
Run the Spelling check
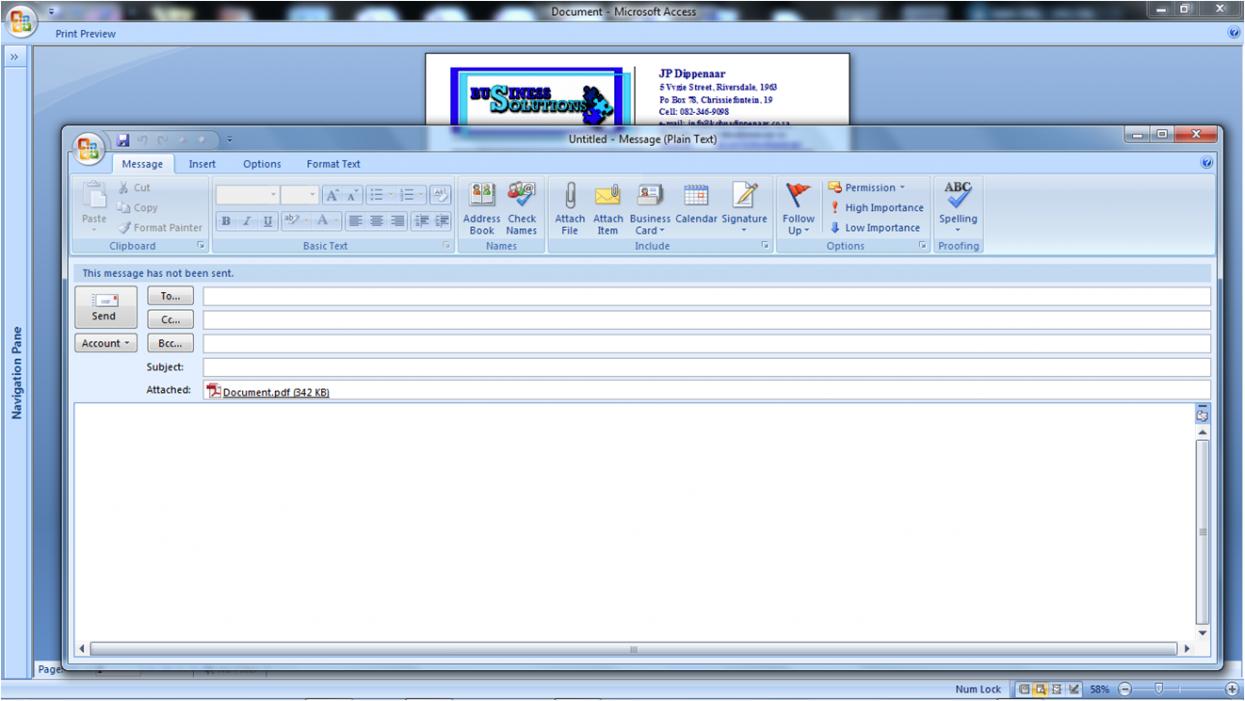coord(957,209)
